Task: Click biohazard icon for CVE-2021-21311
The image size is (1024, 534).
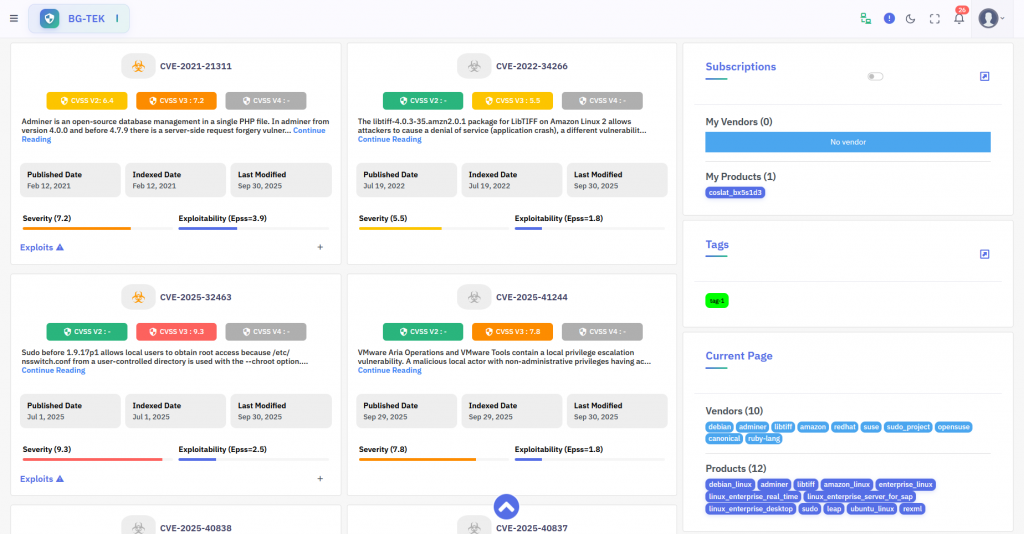Action: pyautogui.click(x=139, y=66)
